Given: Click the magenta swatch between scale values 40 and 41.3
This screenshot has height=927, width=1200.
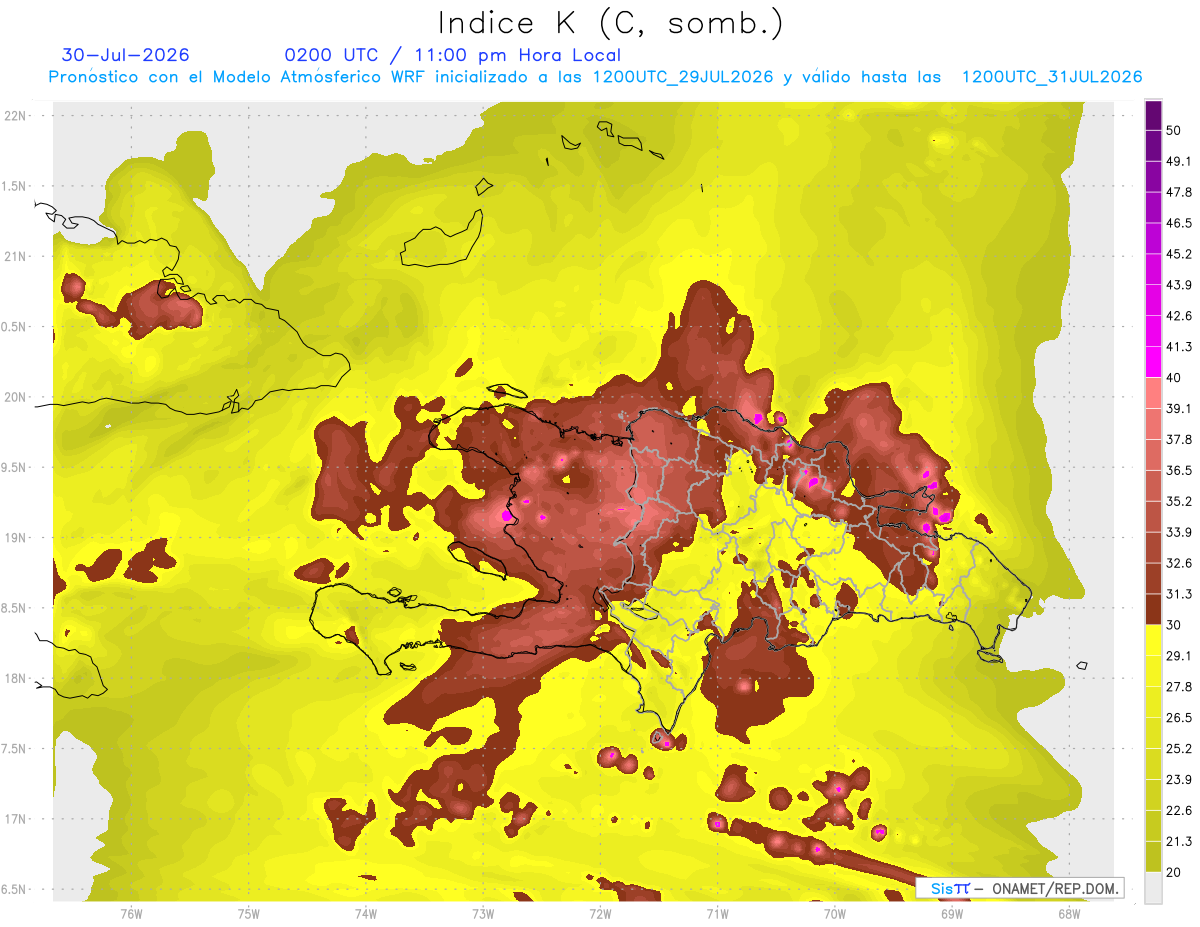Looking at the screenshot, I should tap(1153, 362).
